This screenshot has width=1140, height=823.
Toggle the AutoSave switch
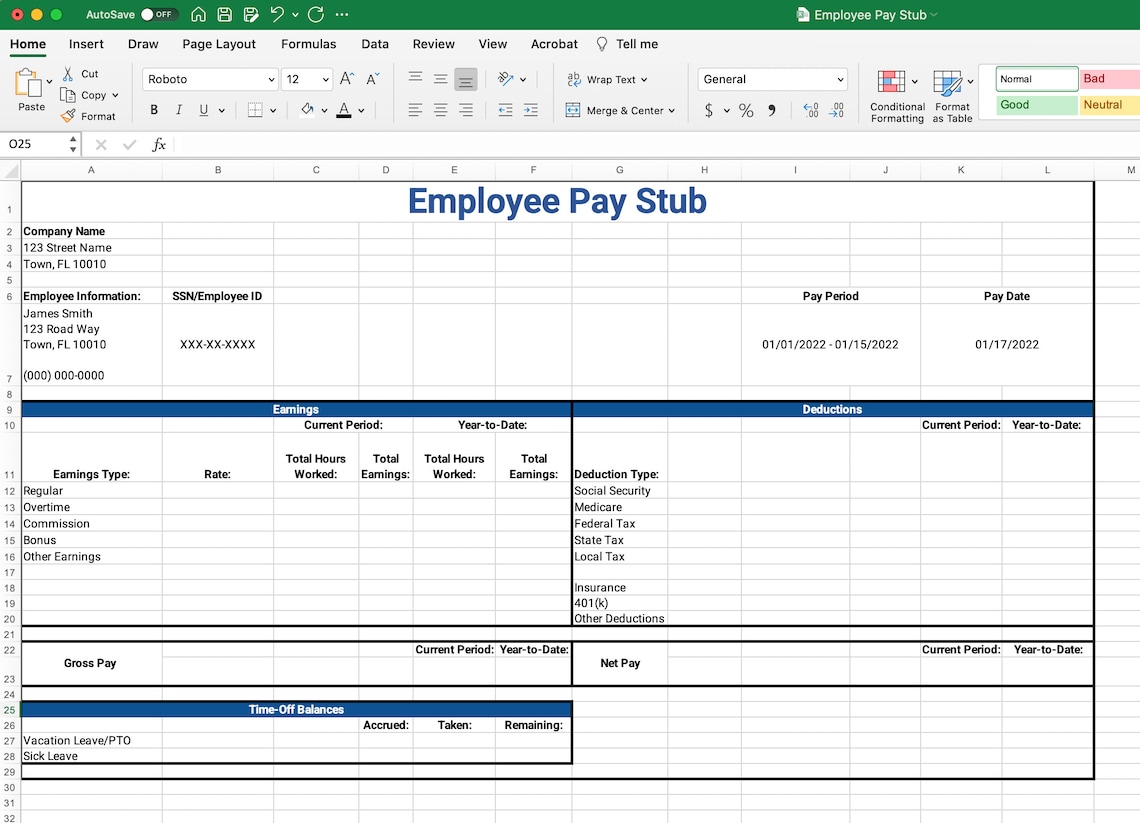(158, 15)
